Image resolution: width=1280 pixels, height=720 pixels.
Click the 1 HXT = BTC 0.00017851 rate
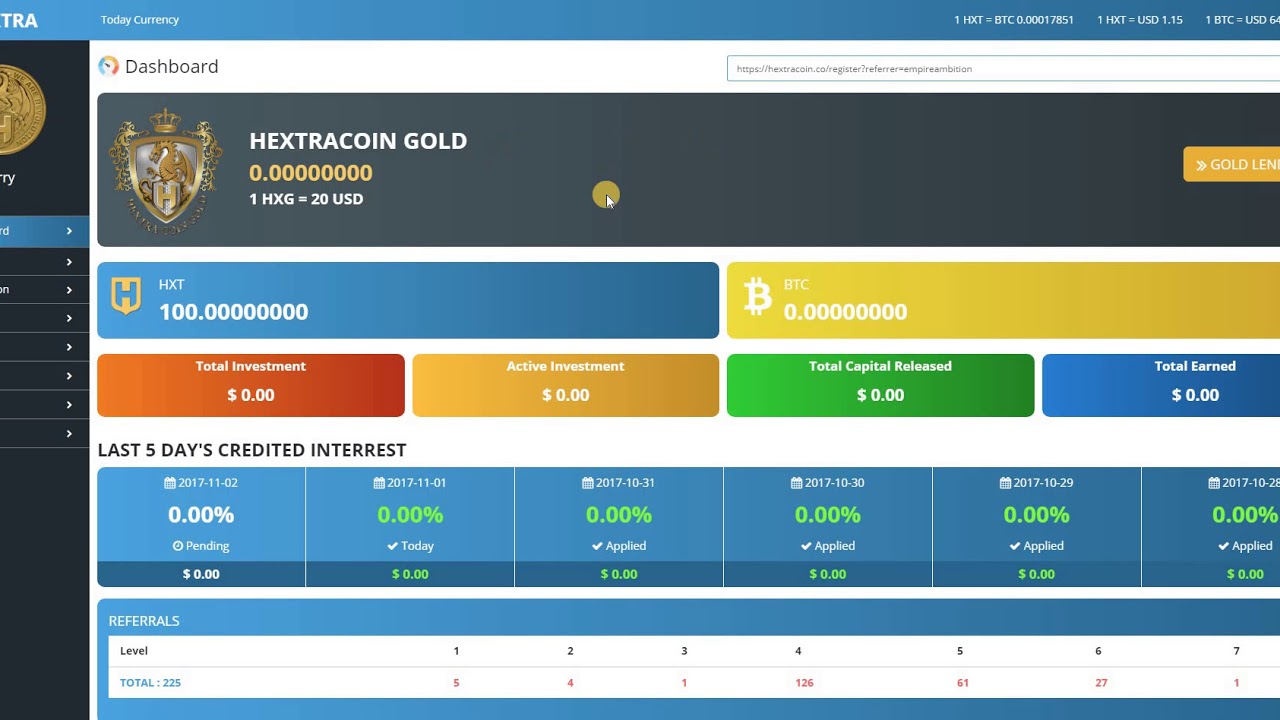tap(1014, 20)
